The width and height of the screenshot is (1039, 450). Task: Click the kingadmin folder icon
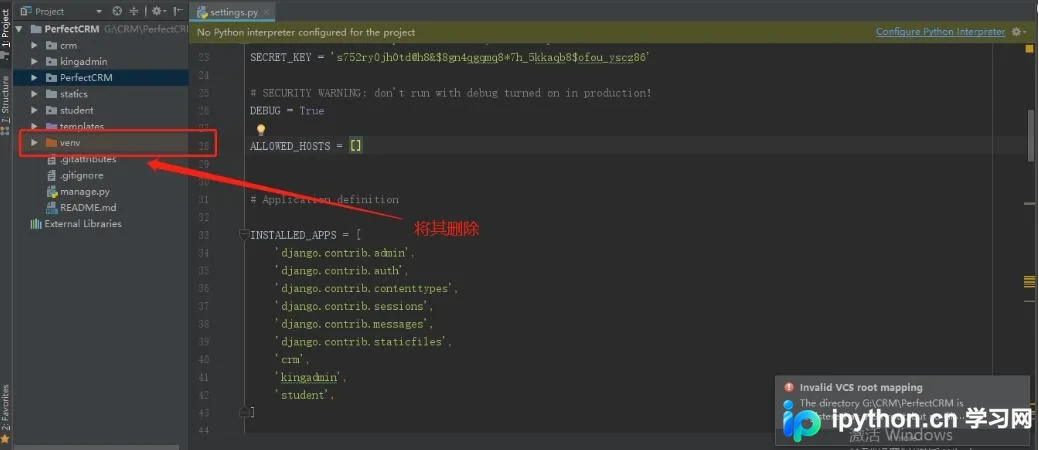point(52,61)
